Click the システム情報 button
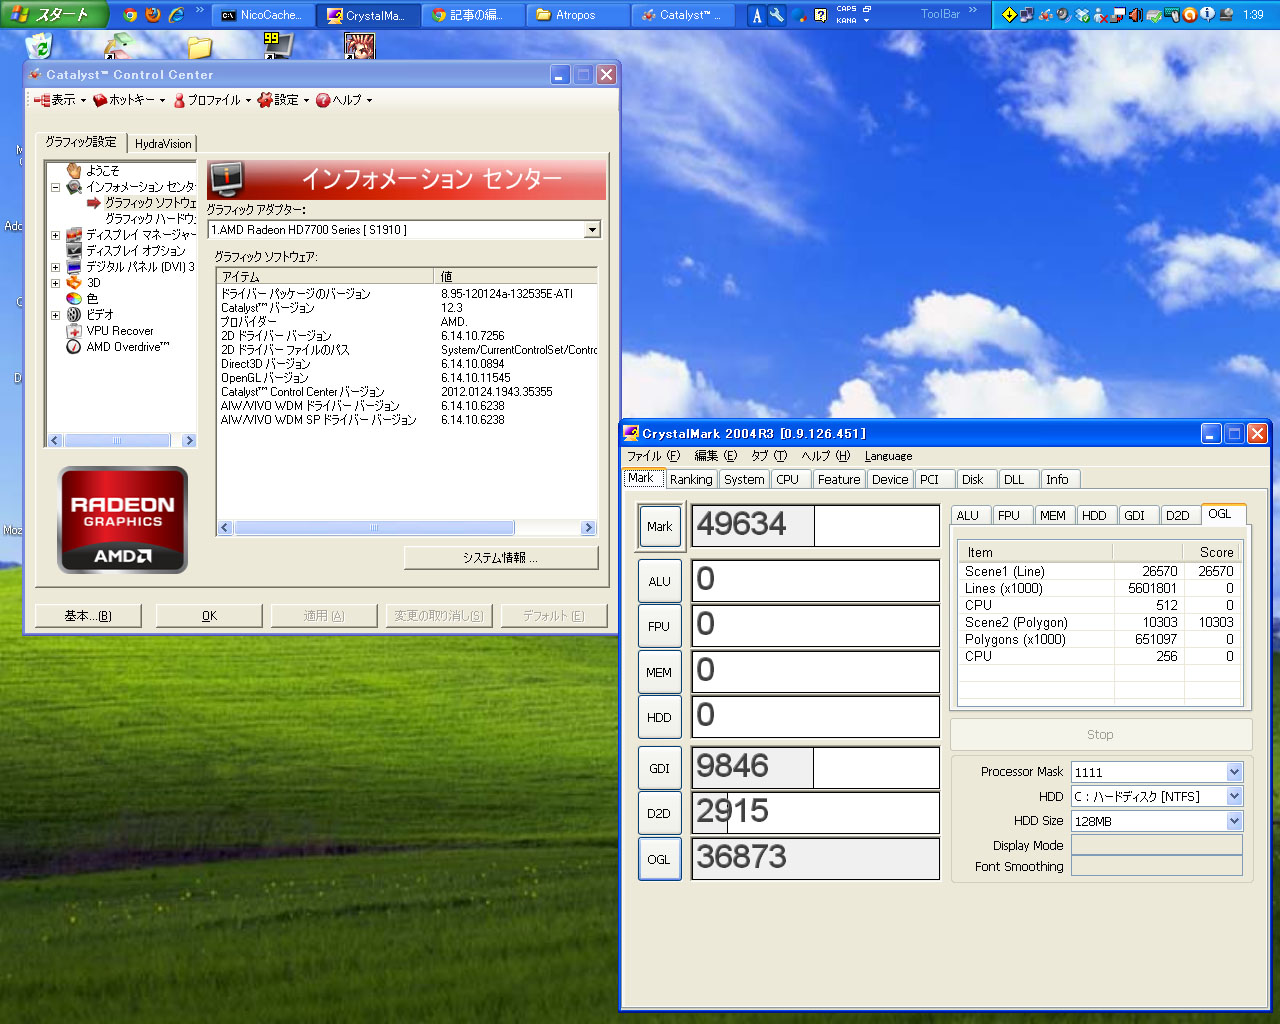Image resolution: width=1280 pixels, height=1024 pixels. pyautogui.click(x=500, y=558)
